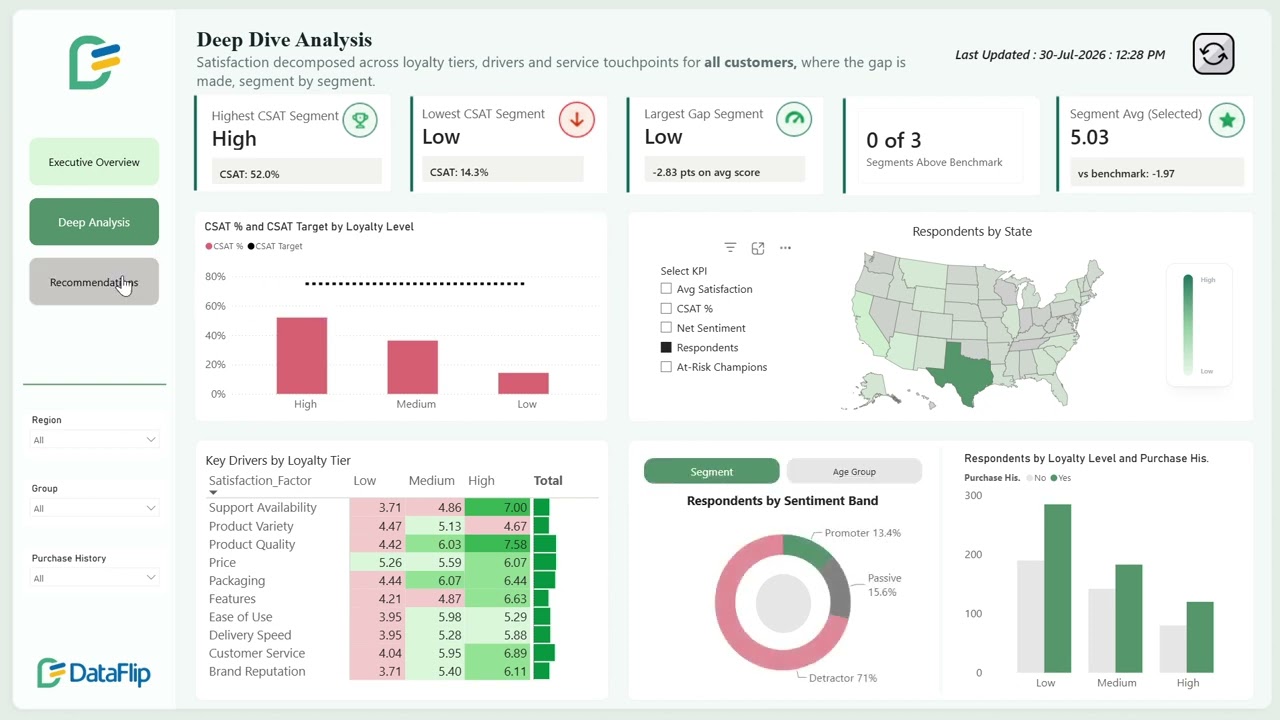Go to Executive Overview page
1280x720 pixels.
point(94,162)
